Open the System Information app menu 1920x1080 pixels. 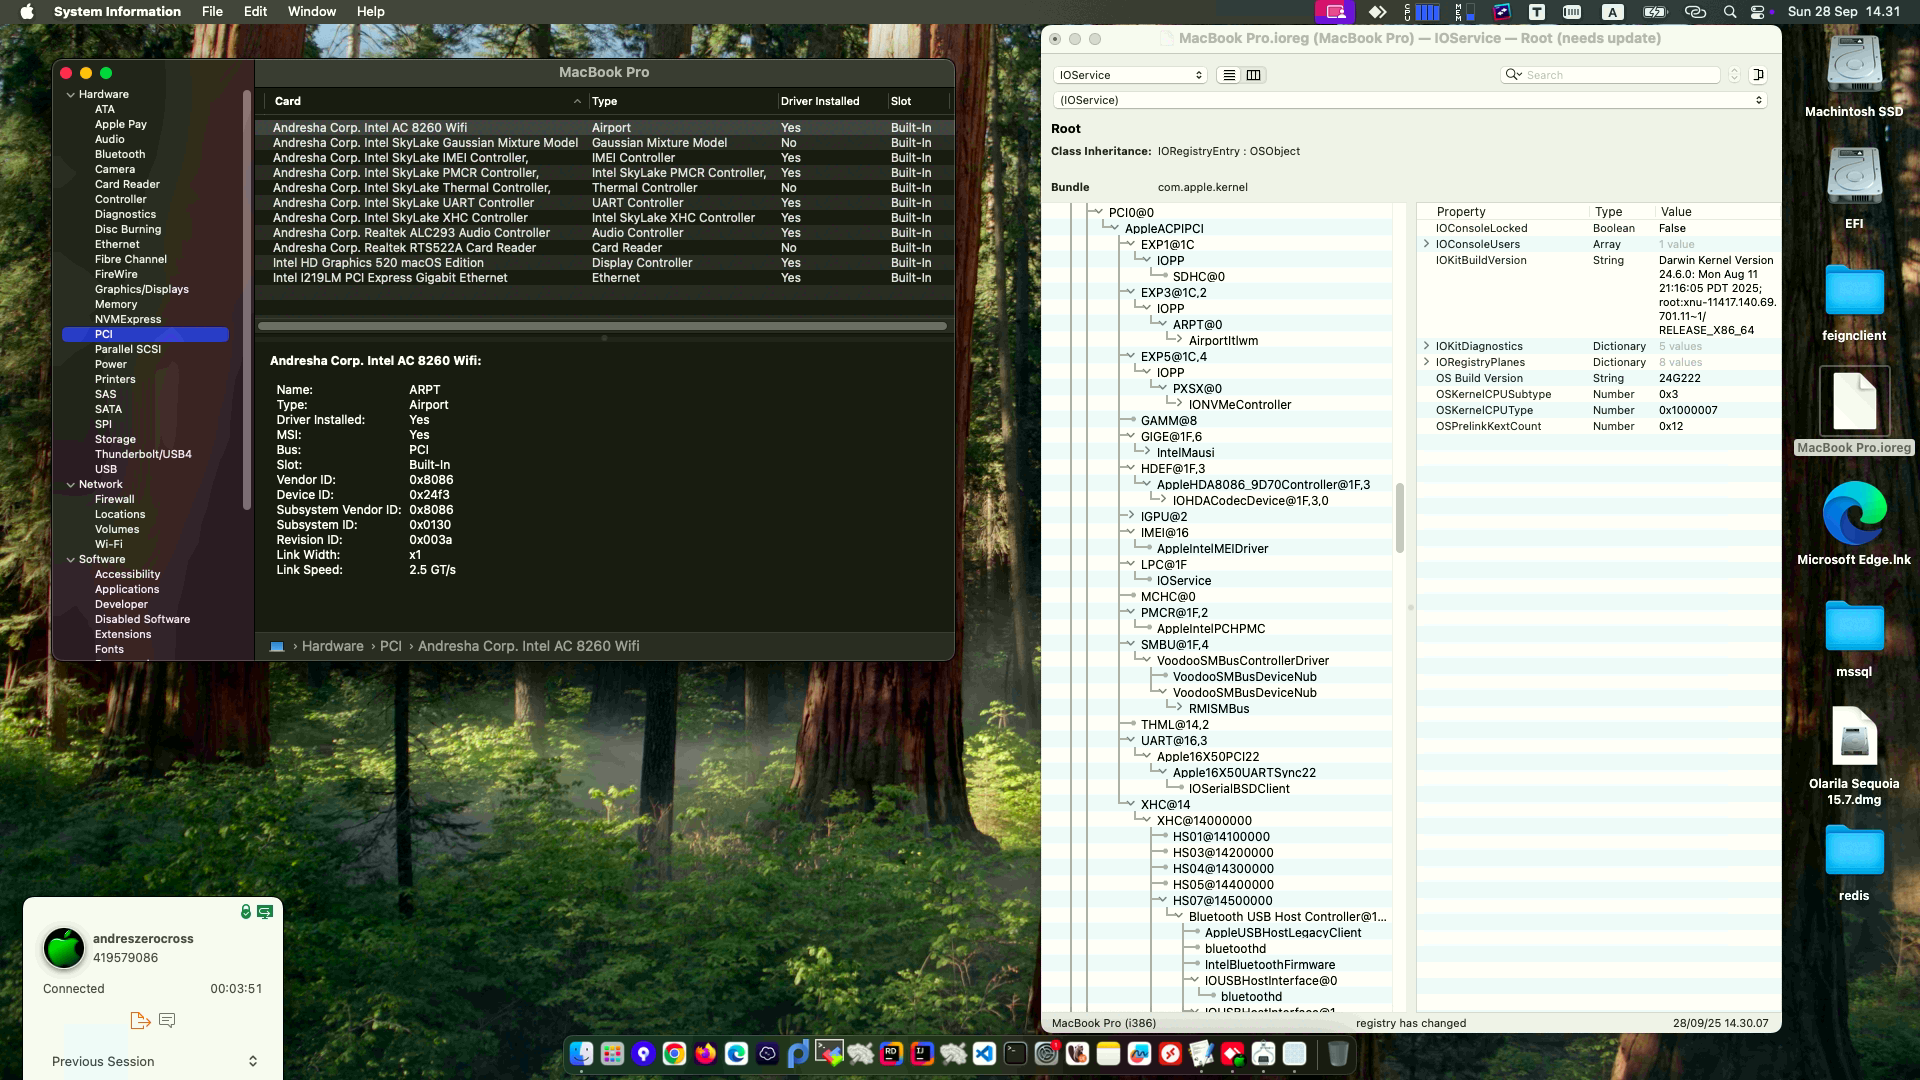pyautogui.click(x=117, y=11)
